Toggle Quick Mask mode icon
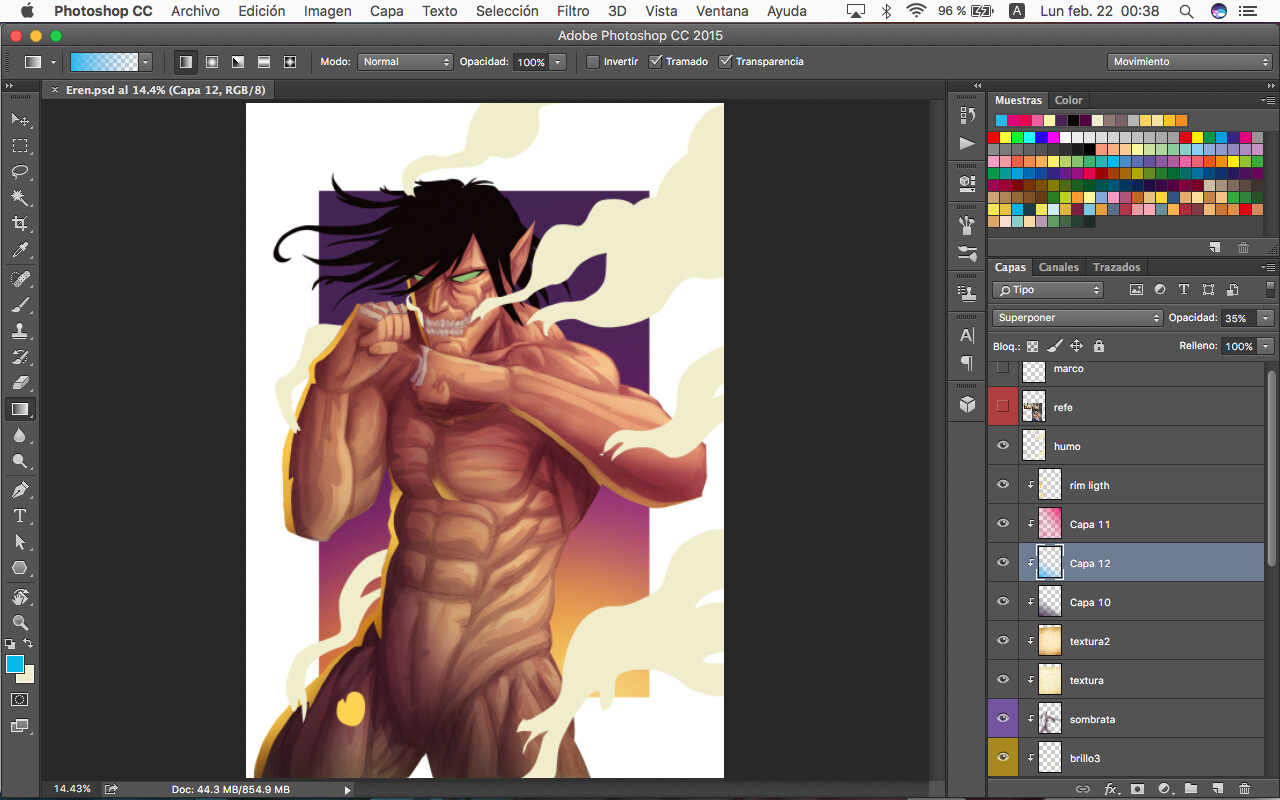The image size is (1280, 800). pyautogui.click(x=19, y=700)
